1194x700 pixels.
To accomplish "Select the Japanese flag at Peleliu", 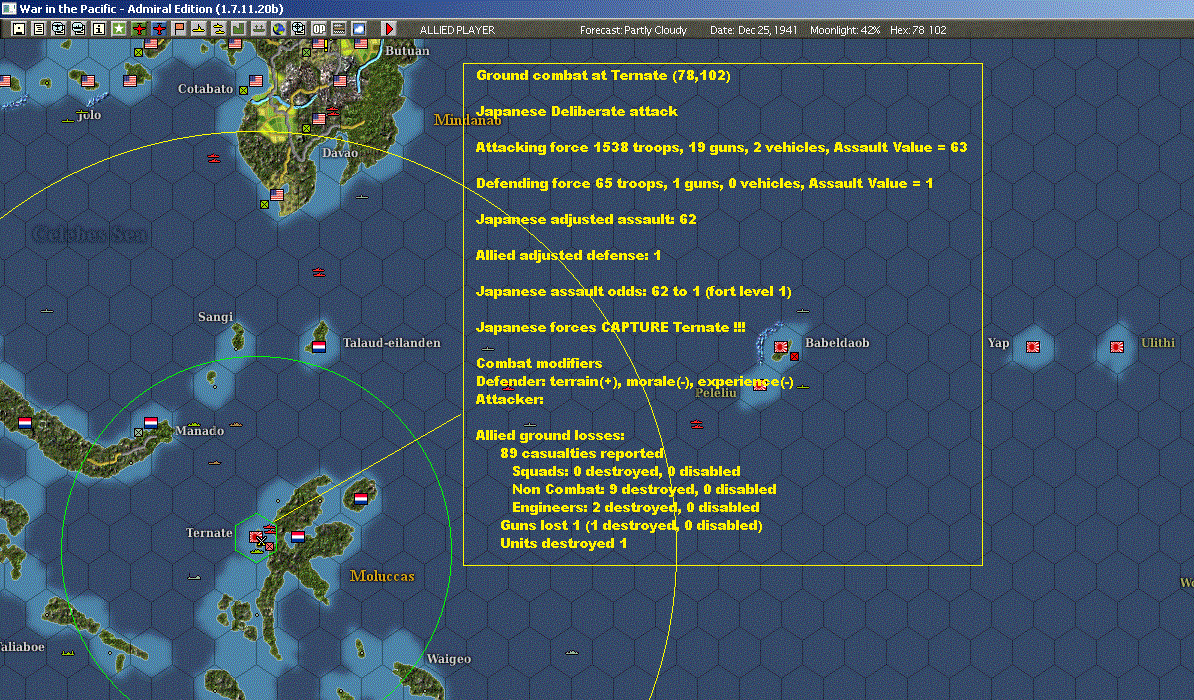I will pos(759,385).
